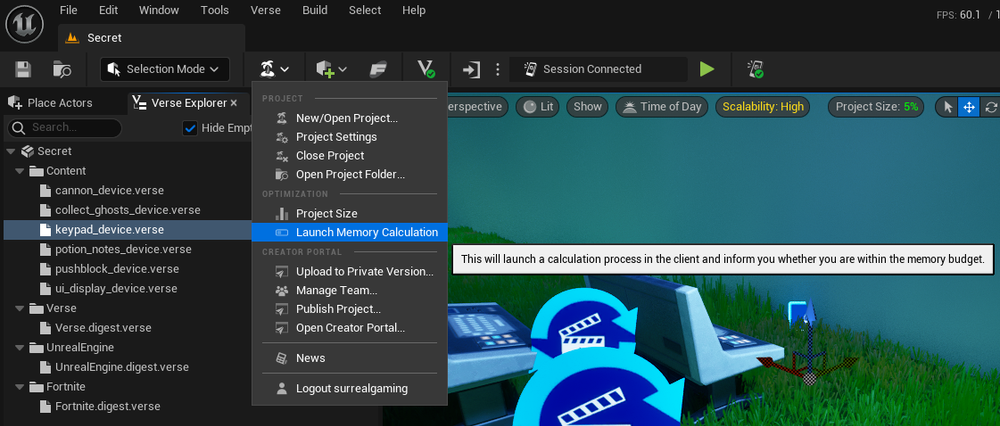This screenshot has width=1000, height=426.
Task: Open the content browser folder search icon
Action: pyautogui.click(x=61, y=70)
